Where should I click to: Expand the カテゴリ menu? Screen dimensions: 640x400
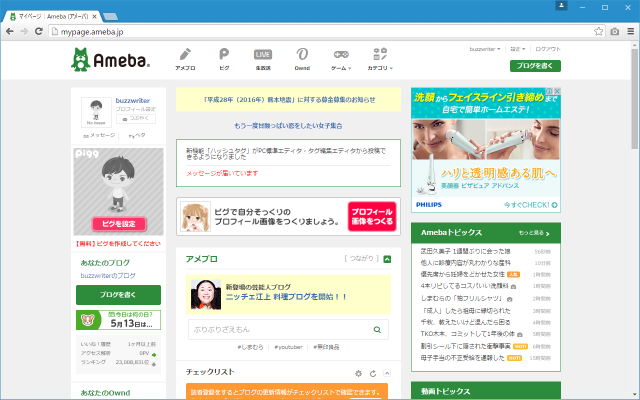pyautogui.click(x=380, y=59)
